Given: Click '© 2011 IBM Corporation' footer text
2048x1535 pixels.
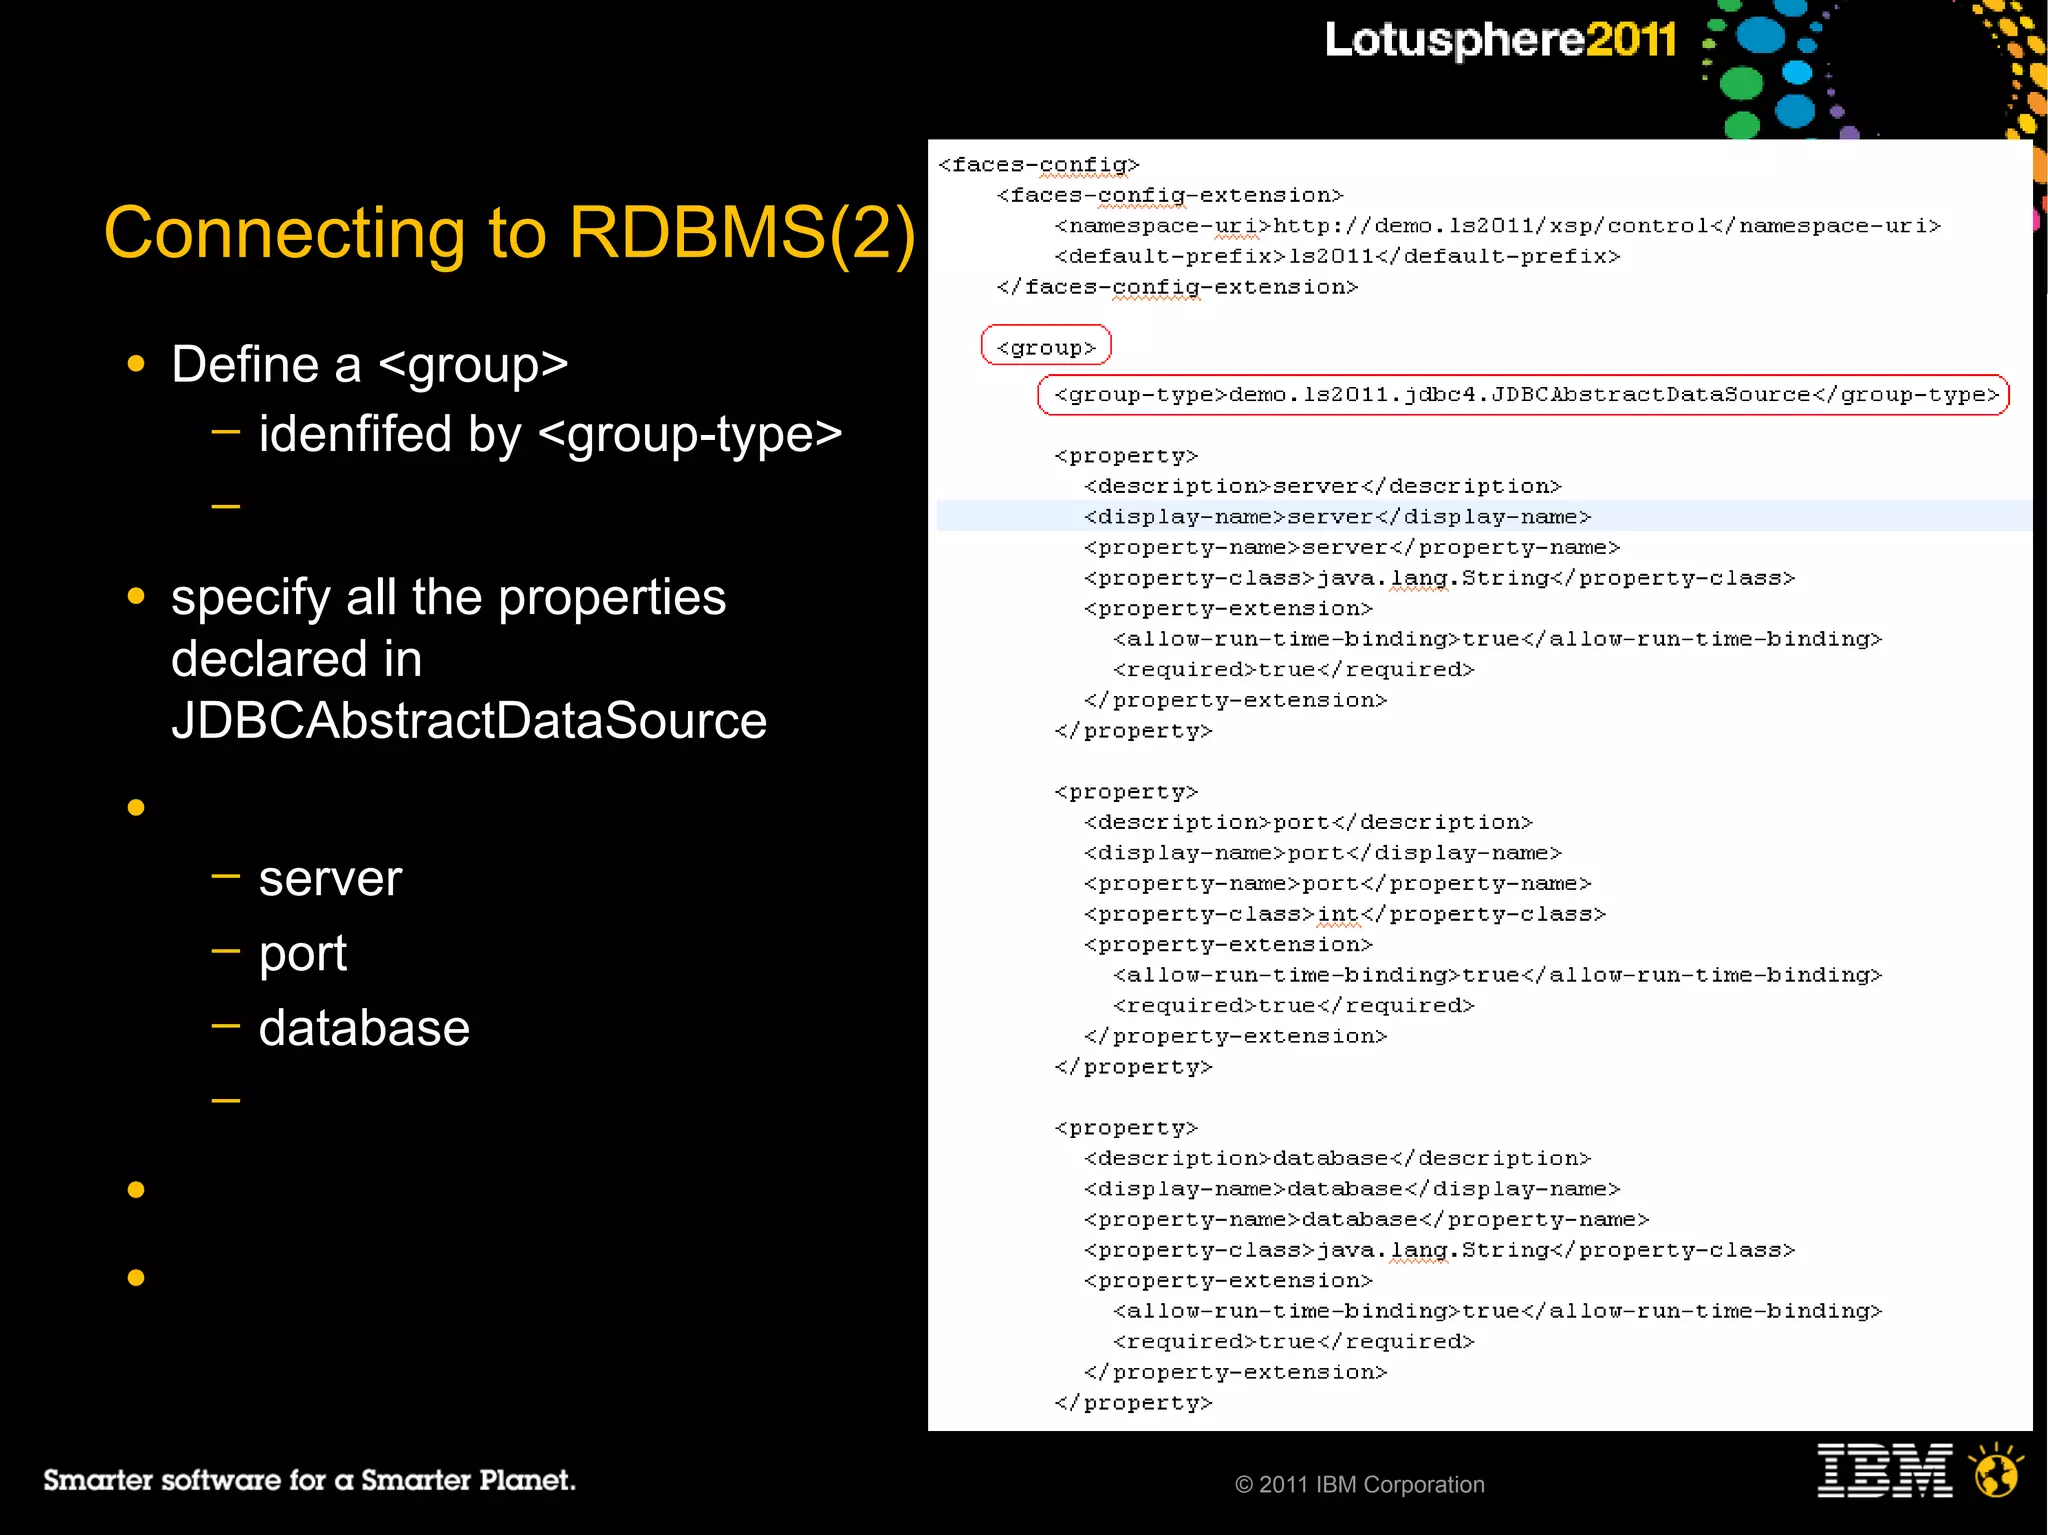Looking at the screenshot, I should 1360,1485.
